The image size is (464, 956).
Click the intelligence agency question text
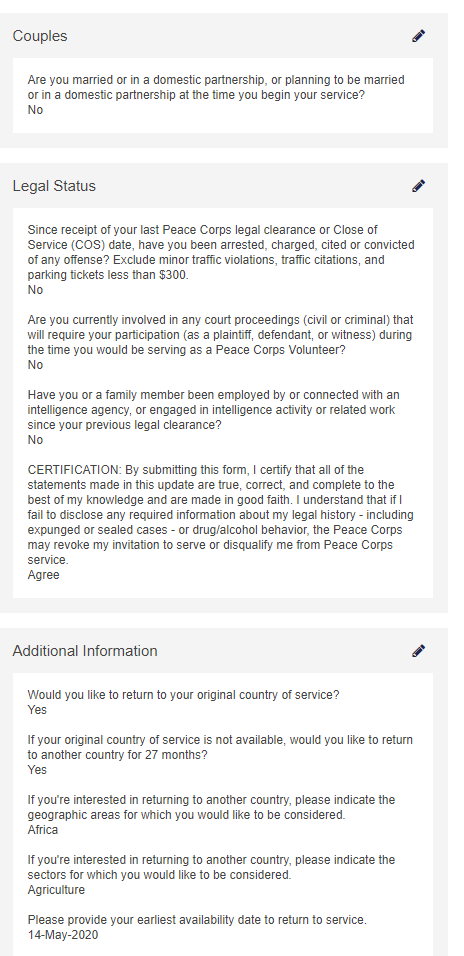point(213,410)
